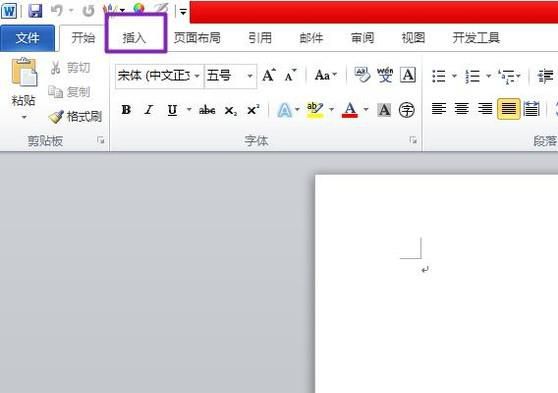Click the 剪切 (Cut) button

[x=70, y=68]
